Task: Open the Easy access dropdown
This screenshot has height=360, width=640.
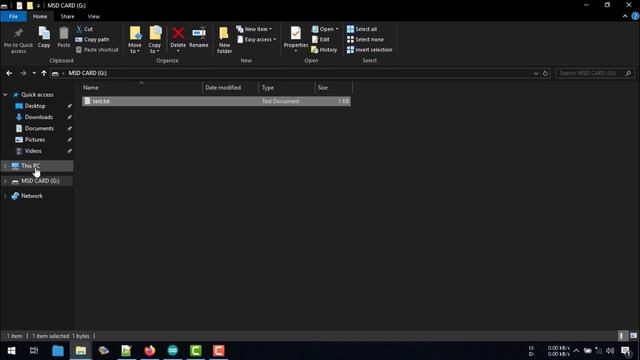Action: (x=257, y=40)
